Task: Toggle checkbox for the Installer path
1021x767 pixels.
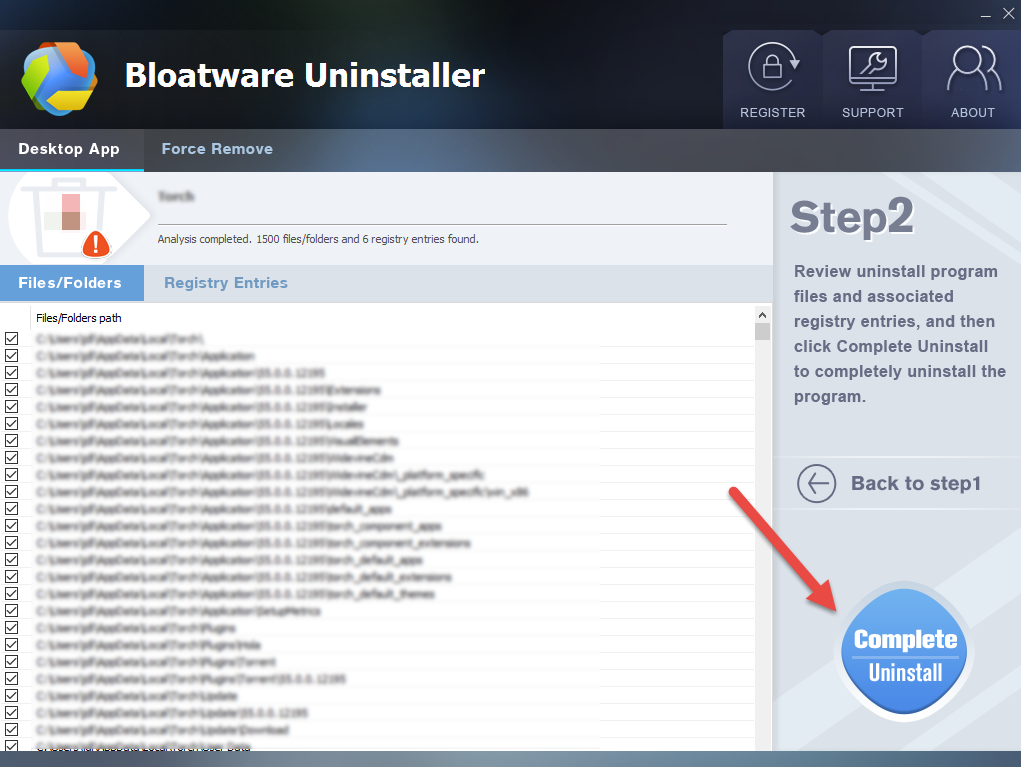Action: point(12,406)
